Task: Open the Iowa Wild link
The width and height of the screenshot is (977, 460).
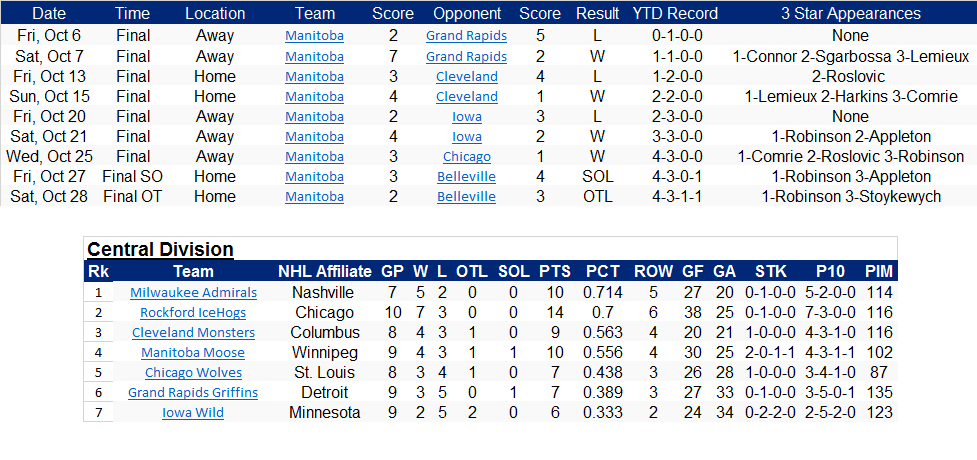Action: click(x=193, y=413)
